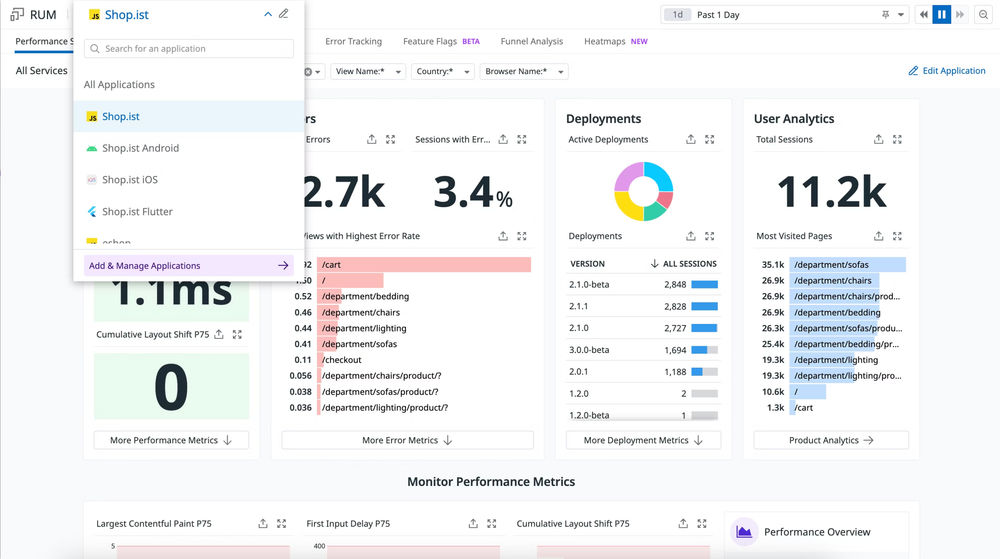Screen dimensions: 1000x559
Task: Fullscreen First Input Delay P75 graph
Action: [x=492, y=523]
